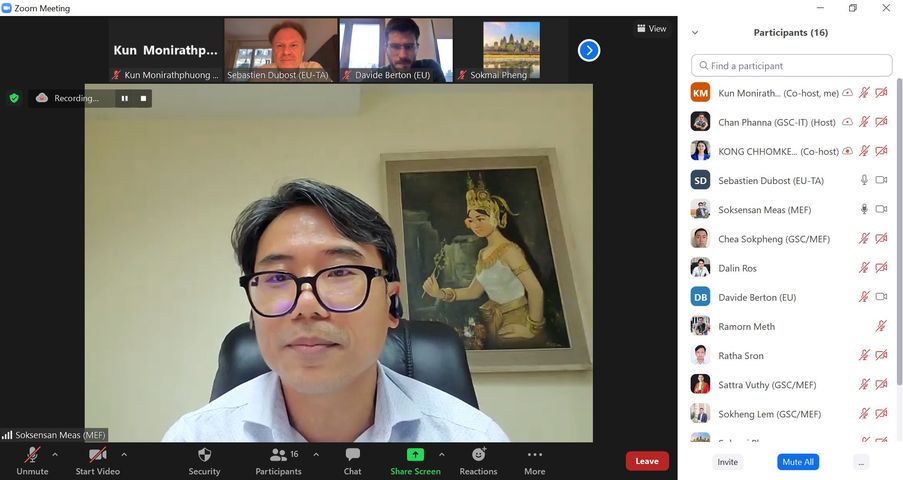Screen dimensions: 903x480
Task: Expand audio options arrow beside Unmute
Action: point(55,454)
